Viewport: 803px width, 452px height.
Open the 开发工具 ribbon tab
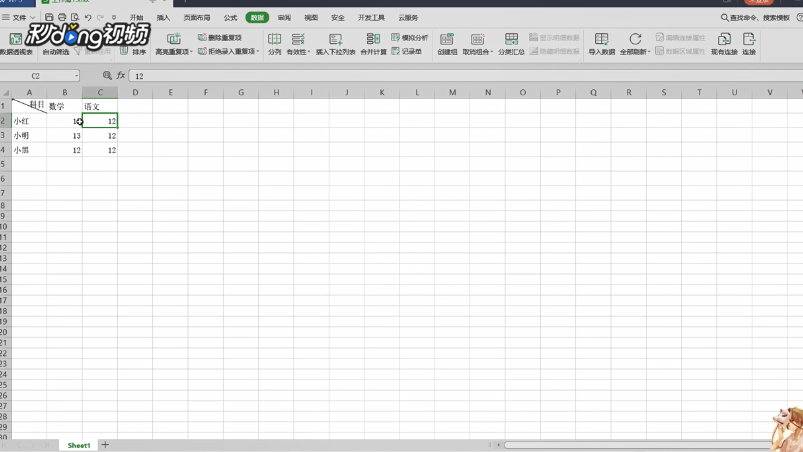click(371, 17)
